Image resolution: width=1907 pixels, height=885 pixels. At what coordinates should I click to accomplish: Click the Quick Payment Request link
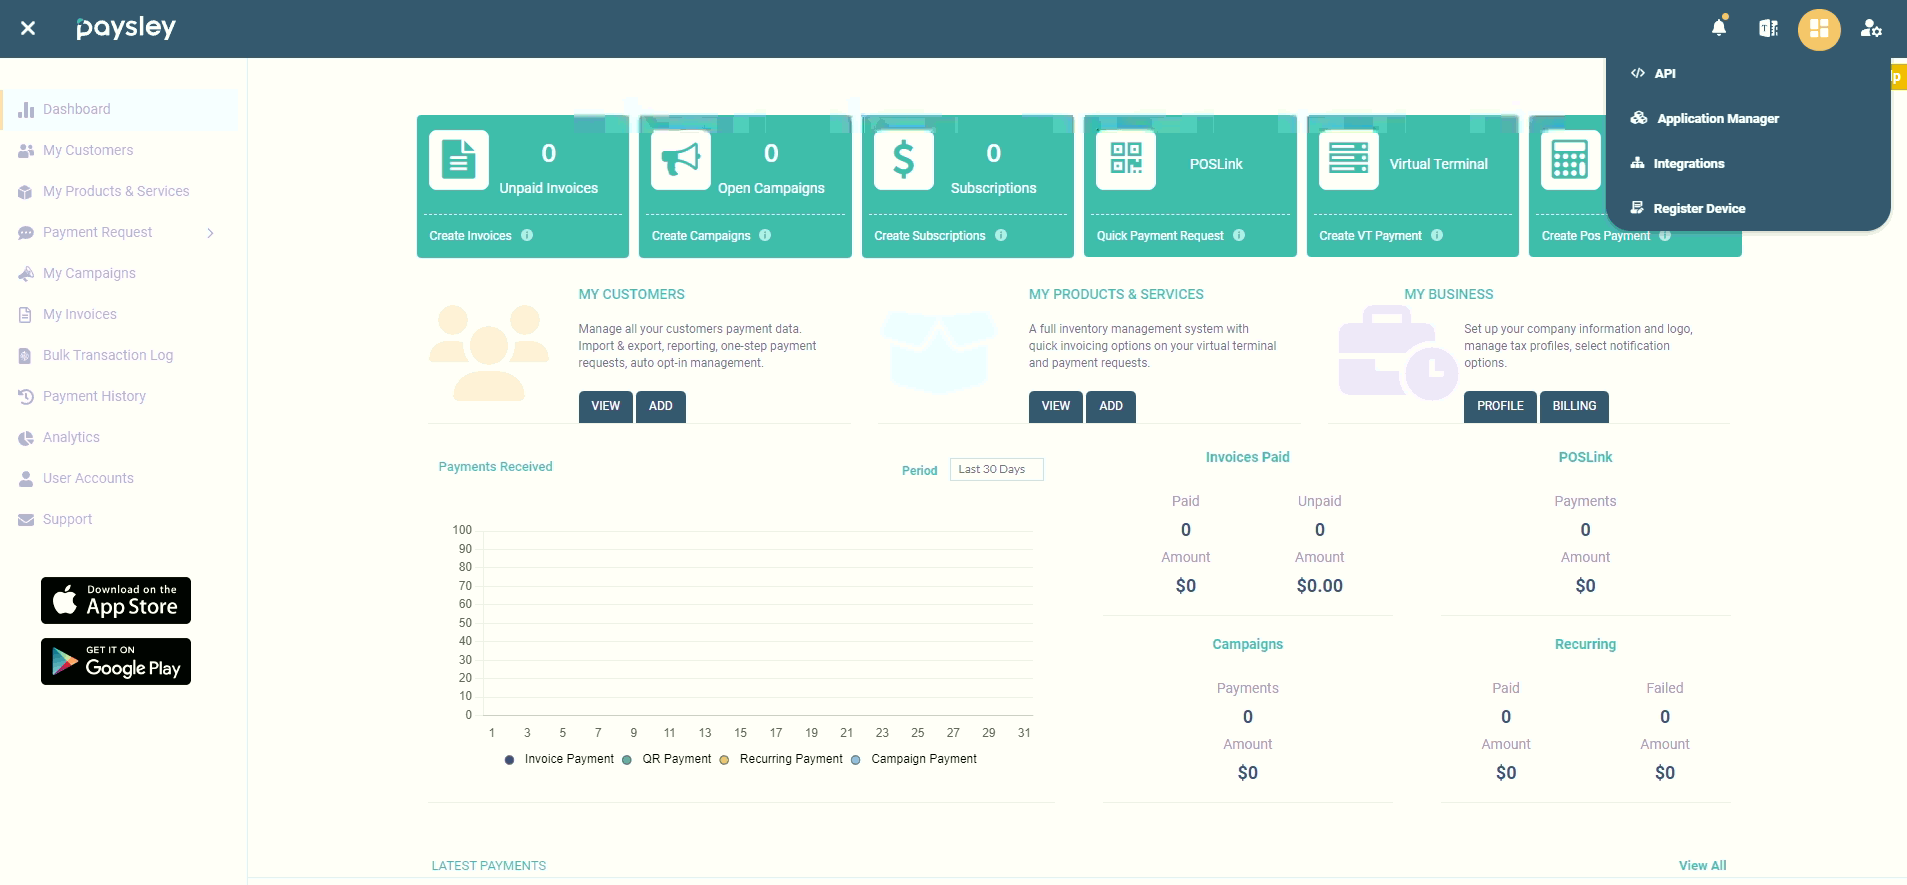click(x=1160, y=236)
